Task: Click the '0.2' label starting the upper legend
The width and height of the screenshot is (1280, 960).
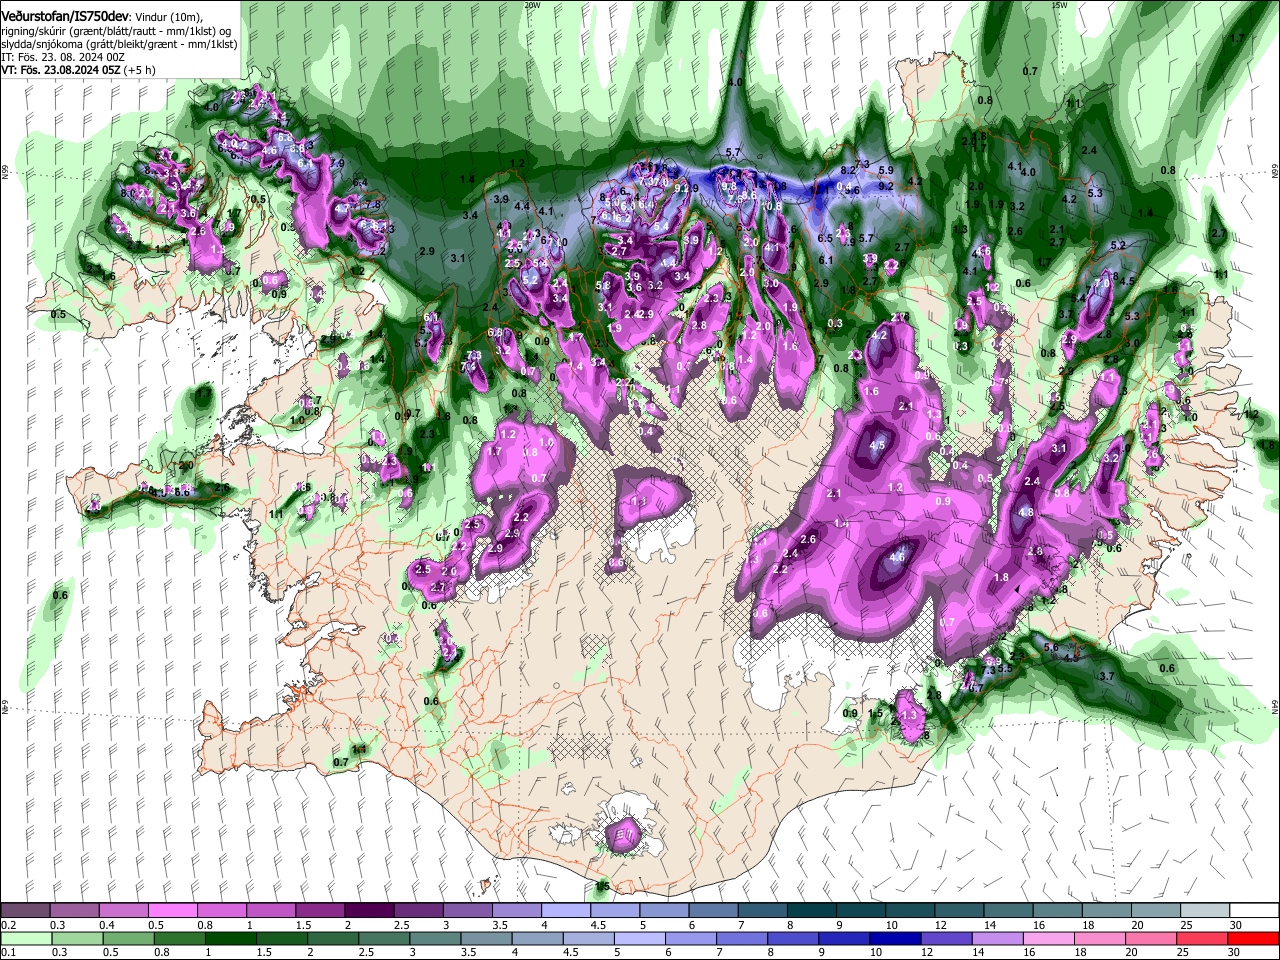Action: (x=7, y=924)
